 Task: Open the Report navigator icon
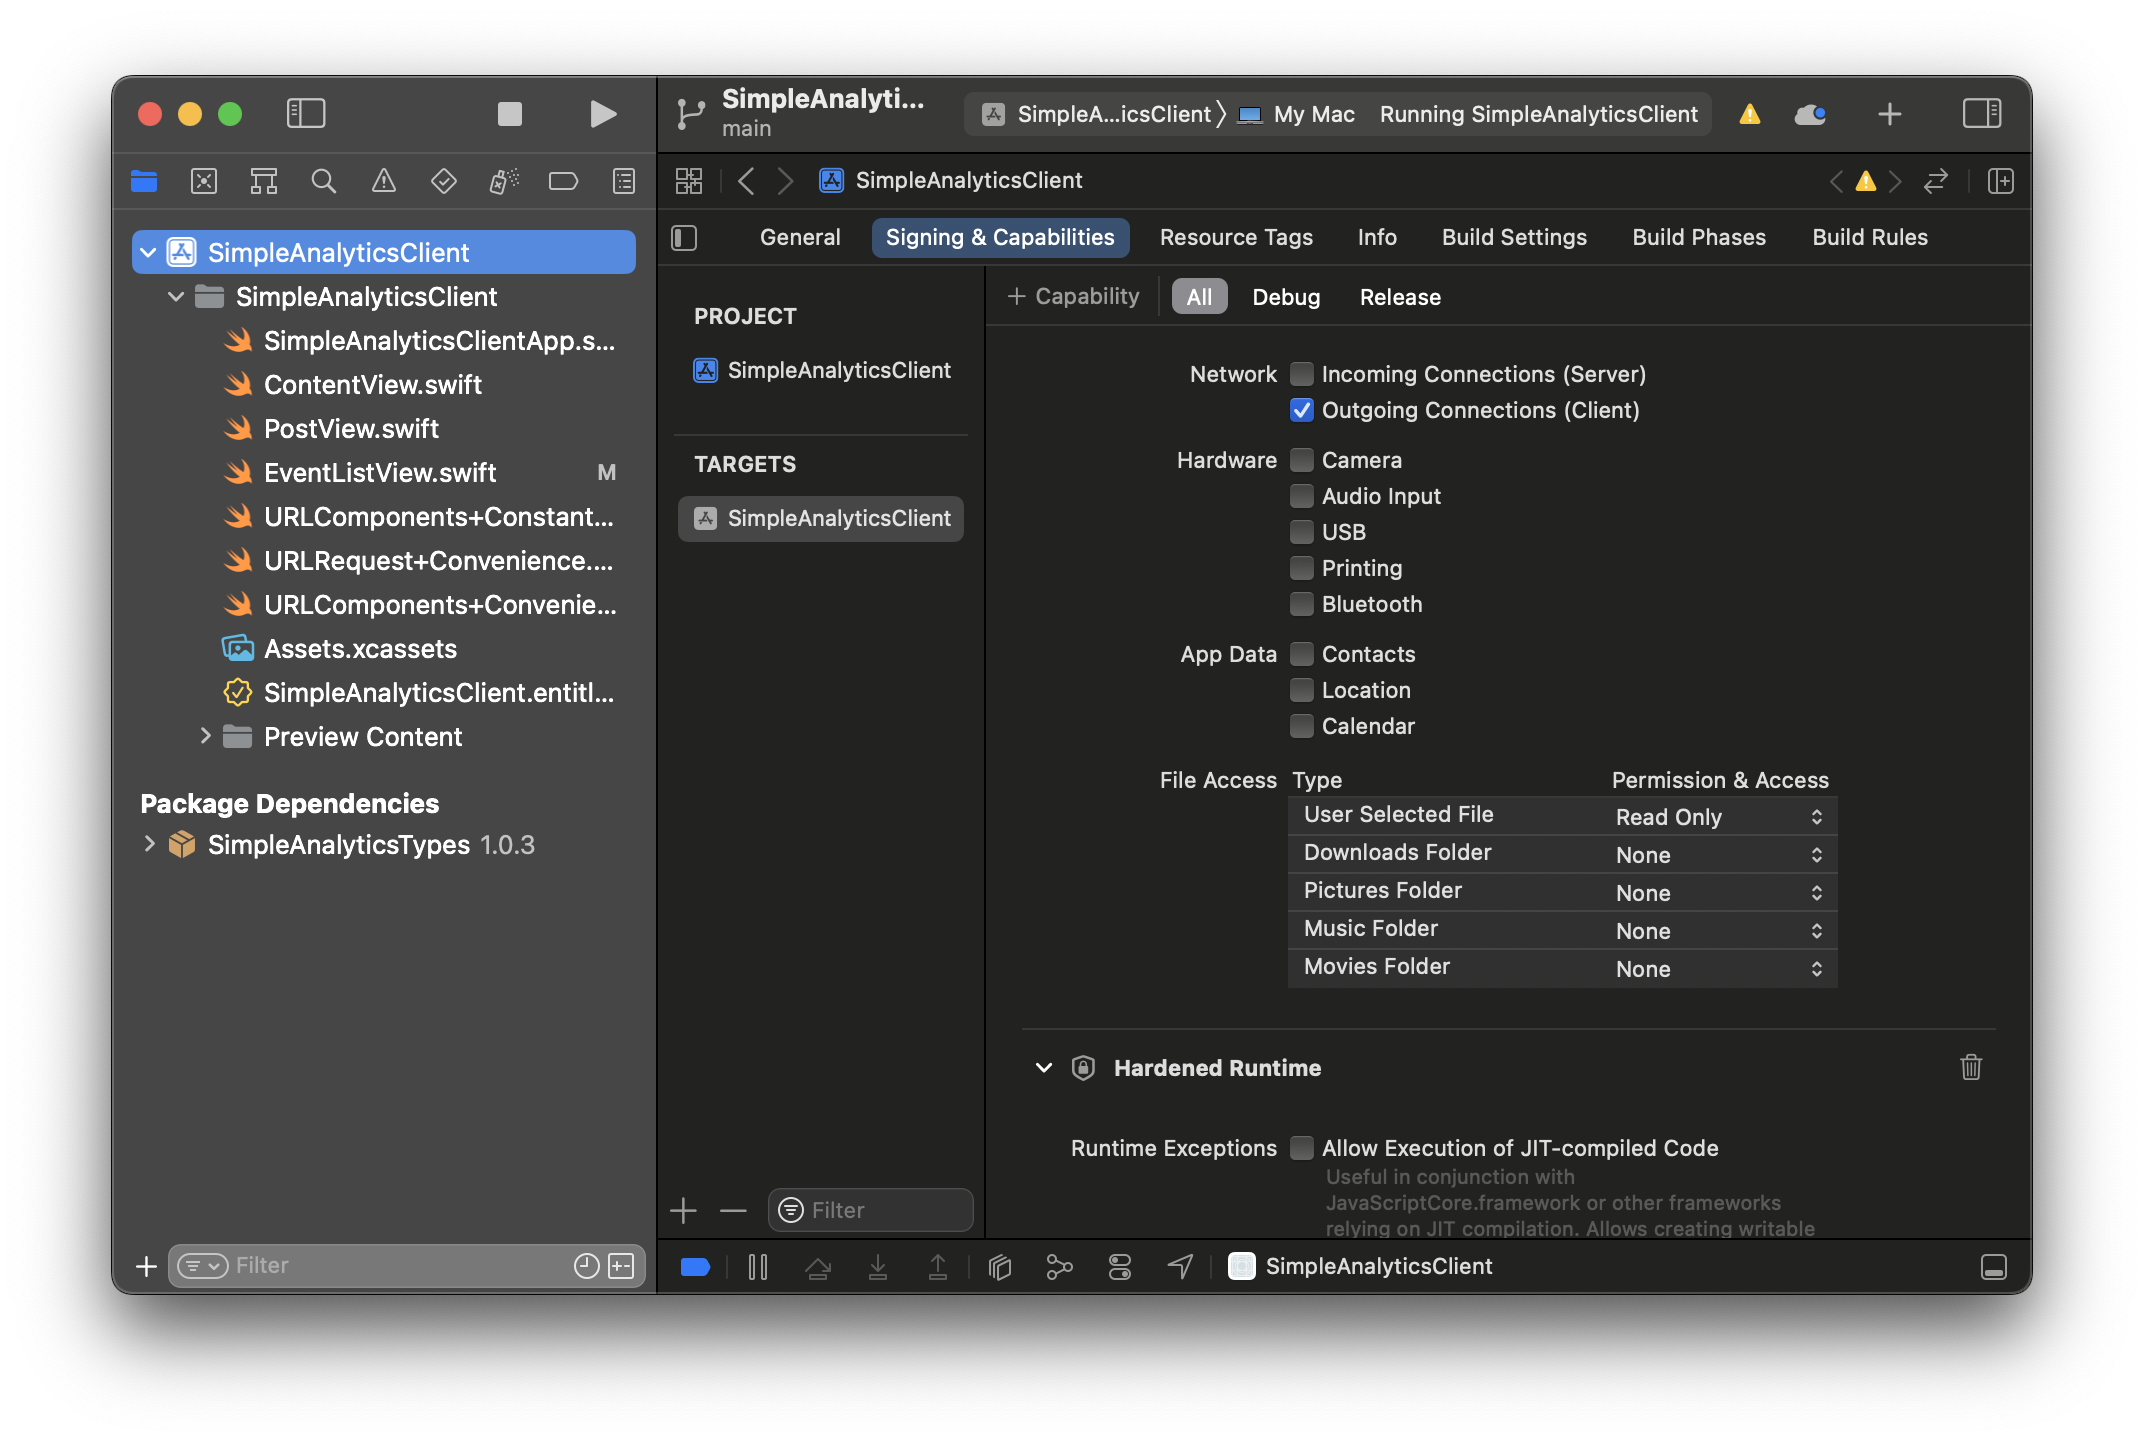[x=624, y=181]
